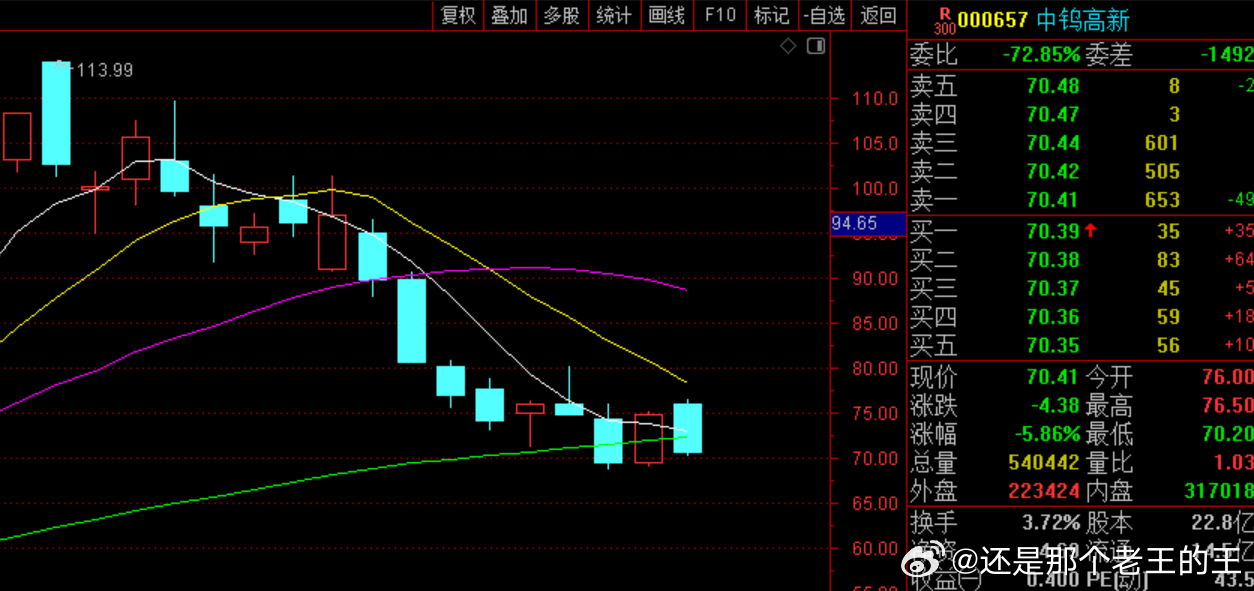Click the 卖二 volume 505
Image resolution: width=1254 pixels, height=591 pixels.
[x=1163, y=171]
